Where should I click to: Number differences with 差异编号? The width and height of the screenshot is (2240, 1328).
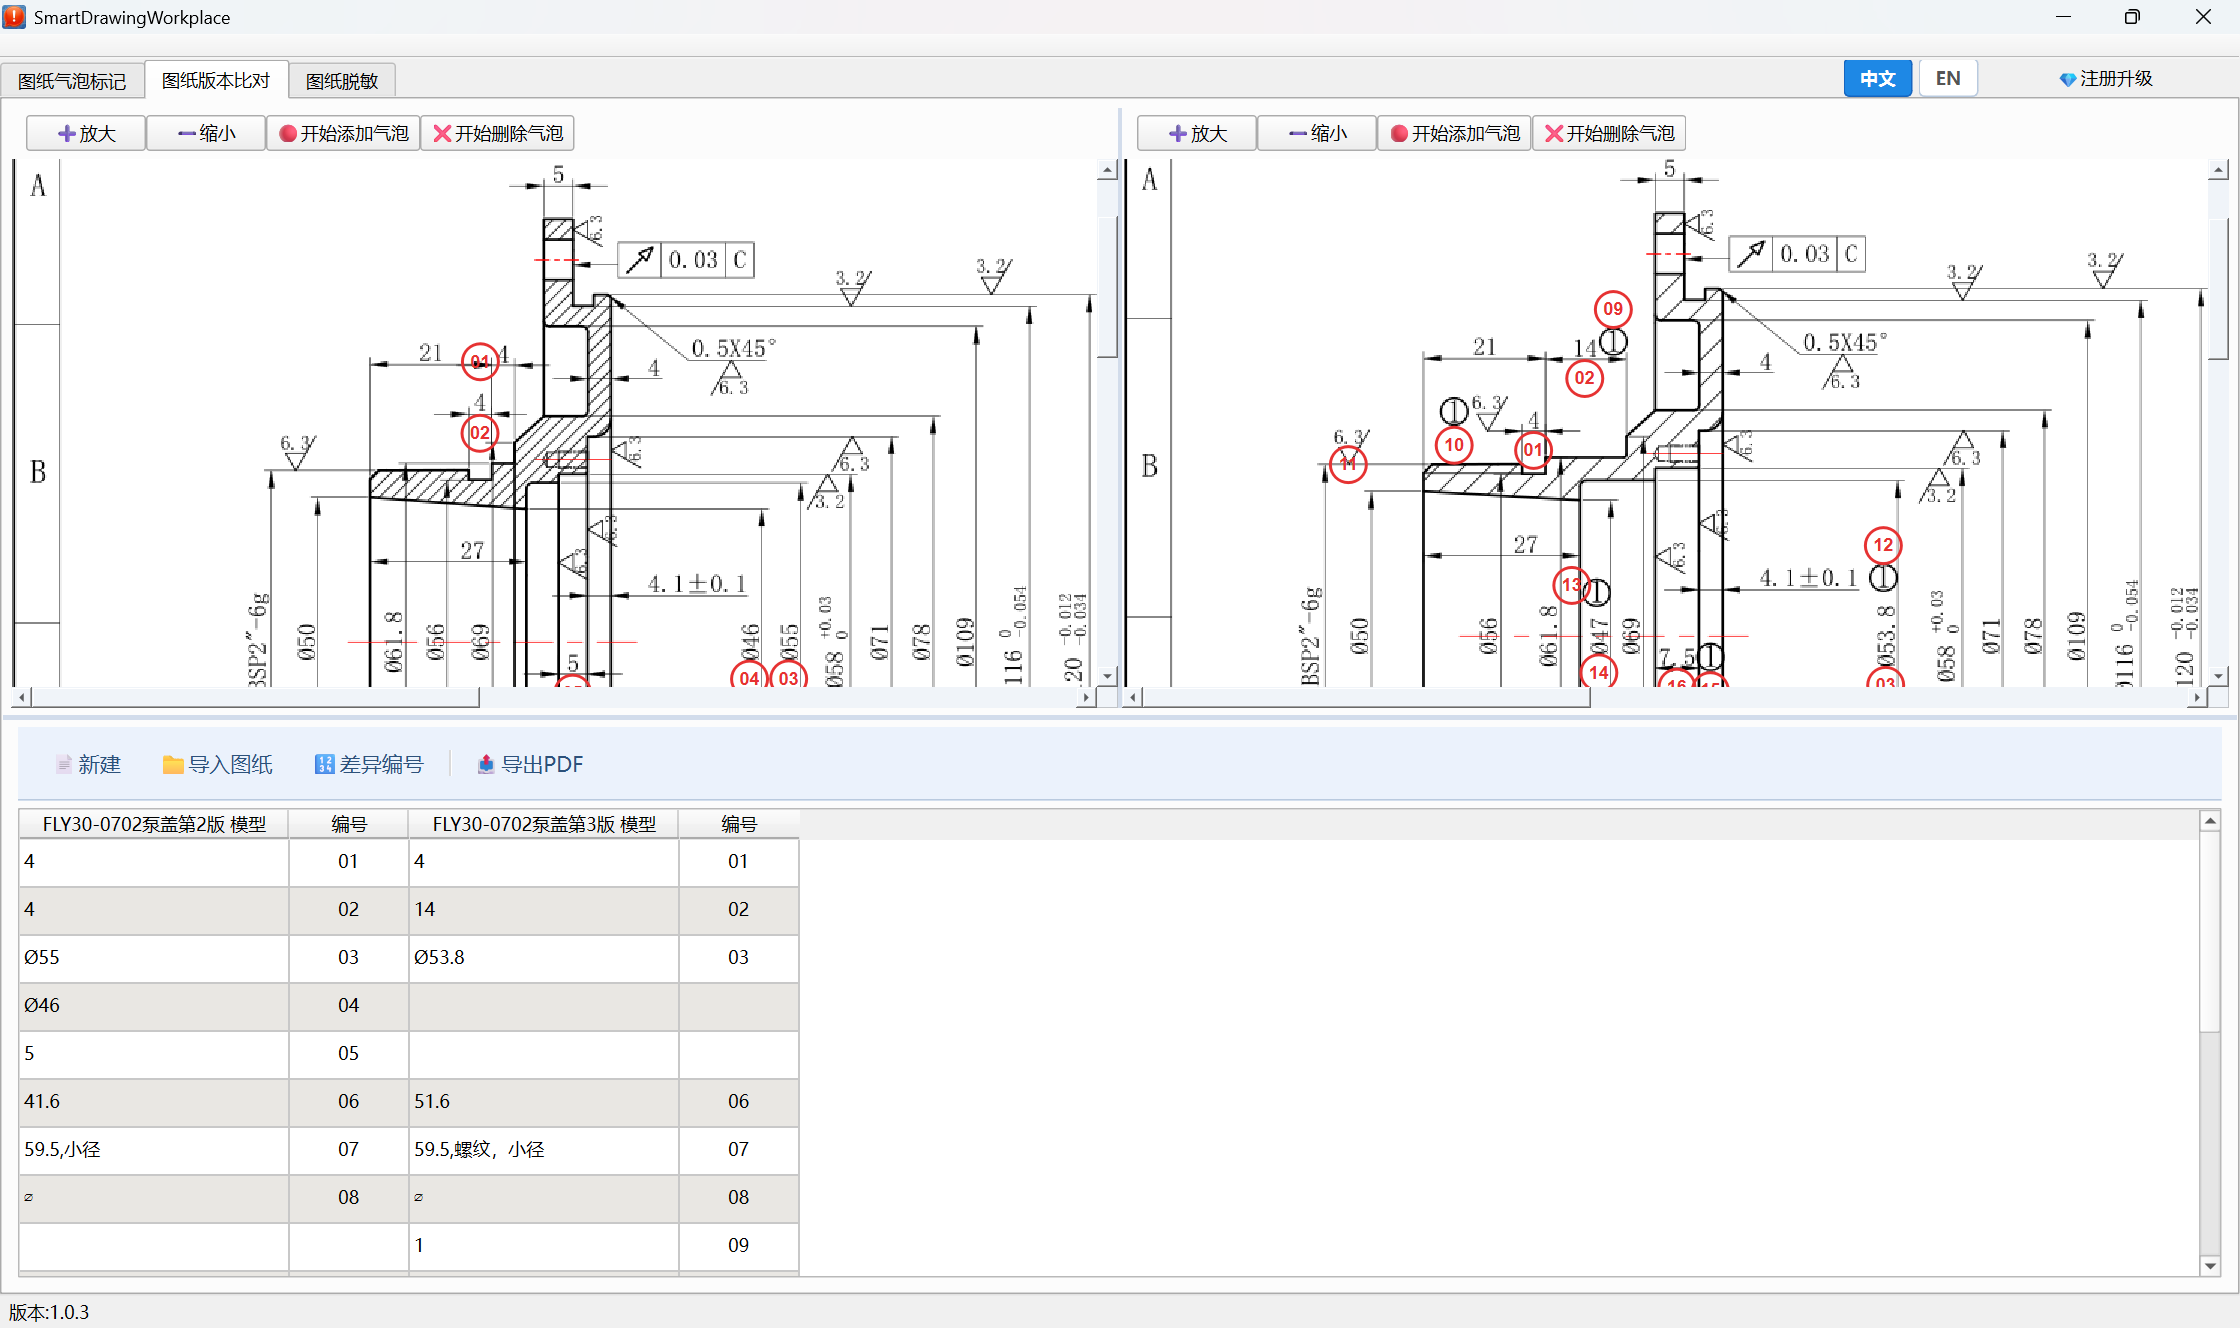coord(369,764)
